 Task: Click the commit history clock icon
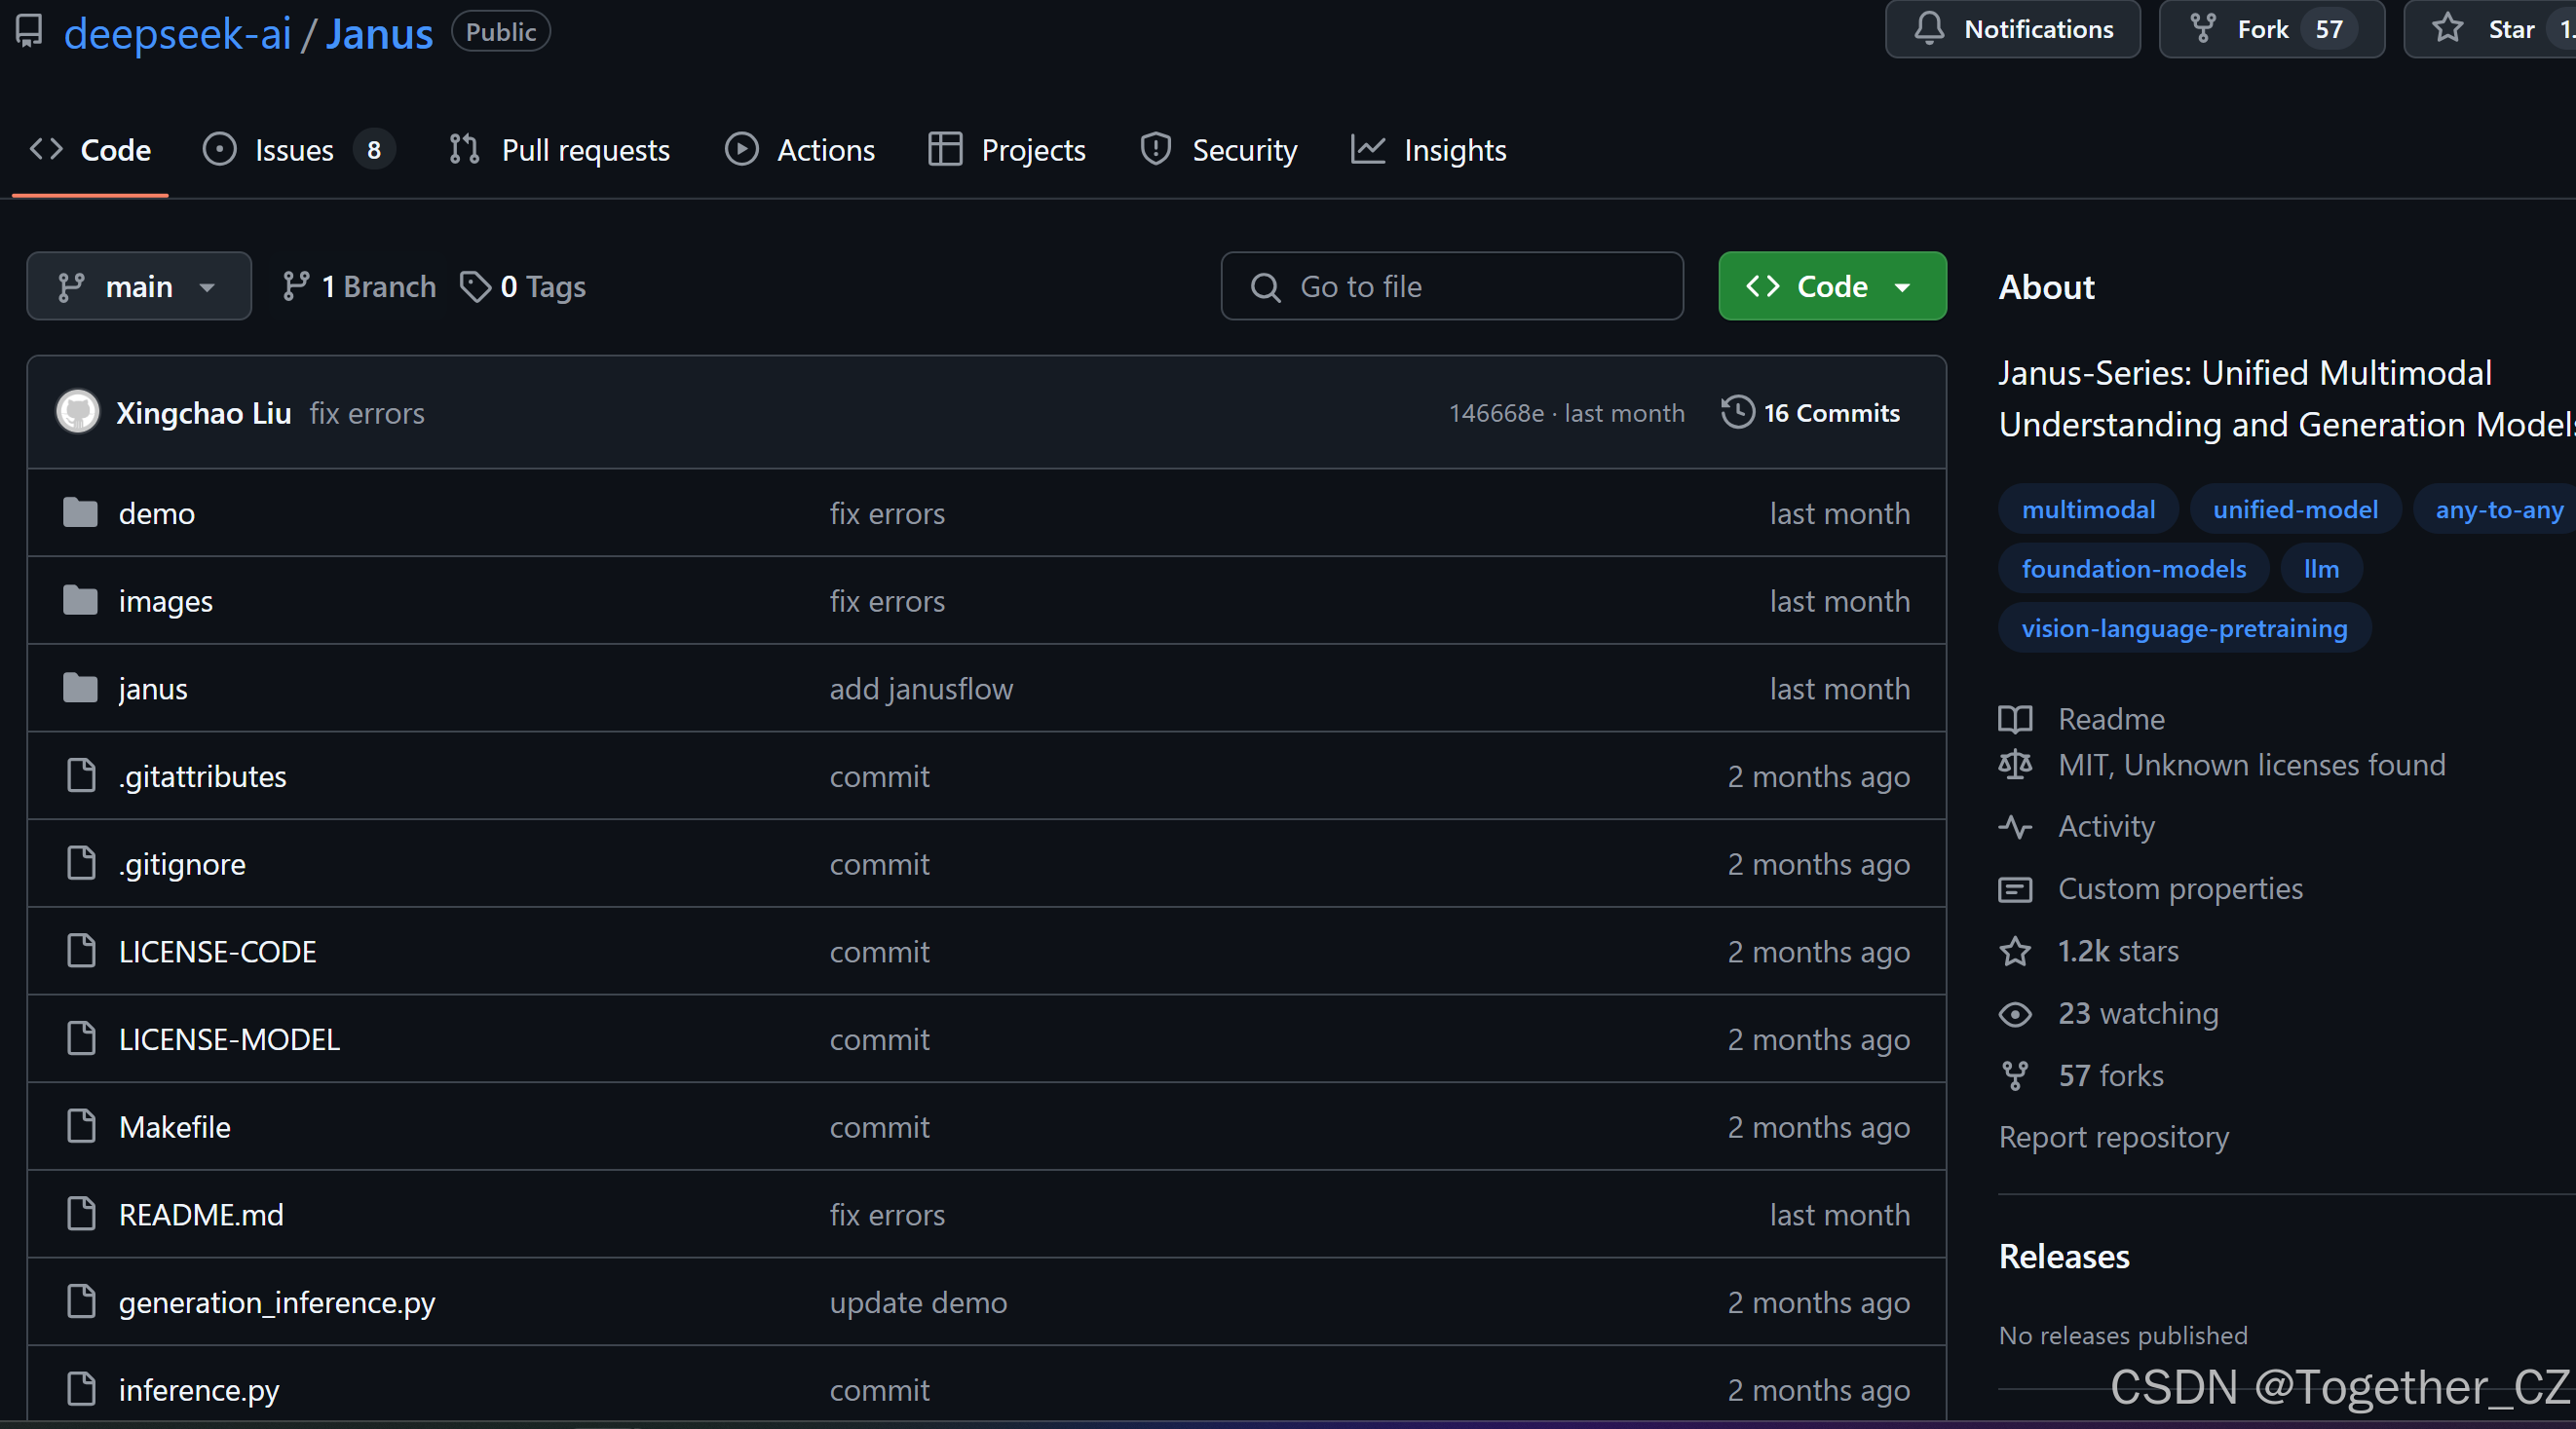click(1737, 413)
